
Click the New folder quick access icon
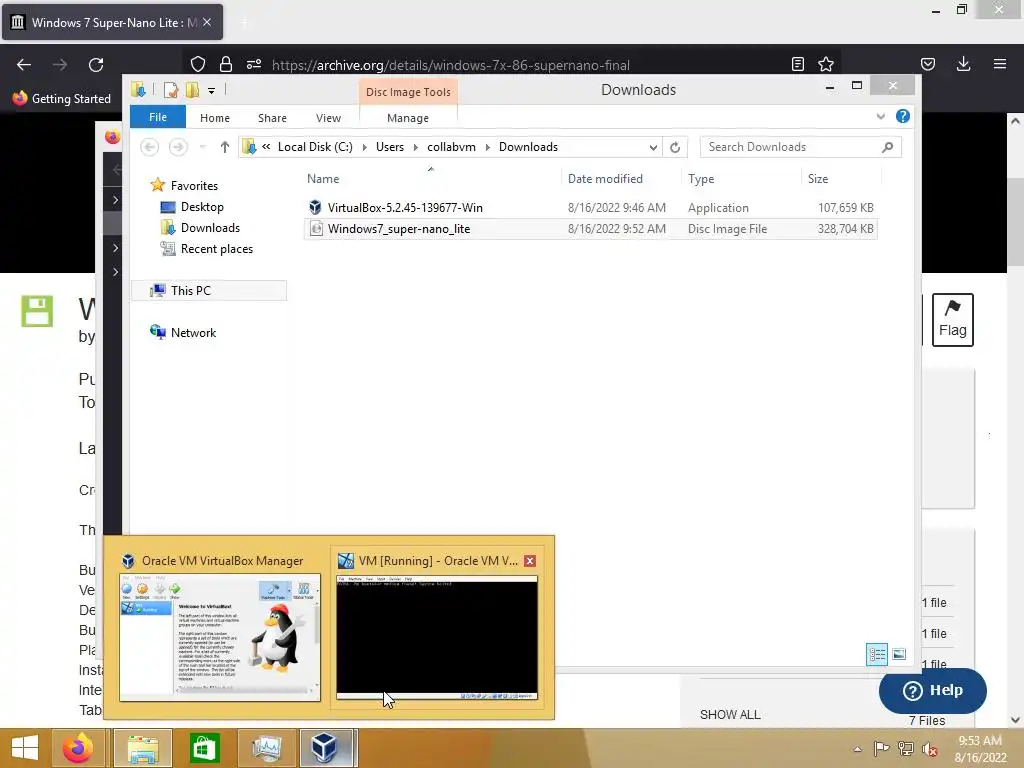[192, 90]
